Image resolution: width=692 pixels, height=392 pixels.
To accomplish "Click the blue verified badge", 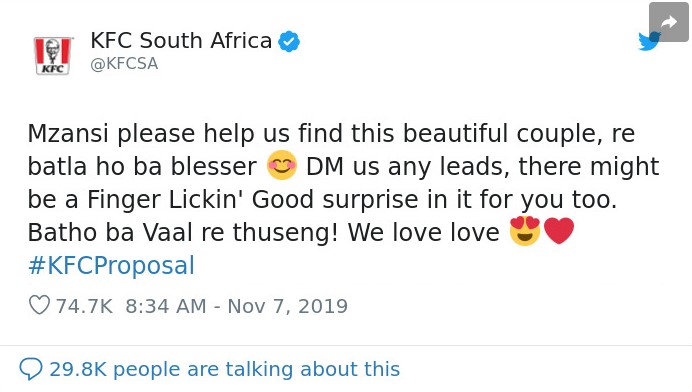I will click(289, 41).
